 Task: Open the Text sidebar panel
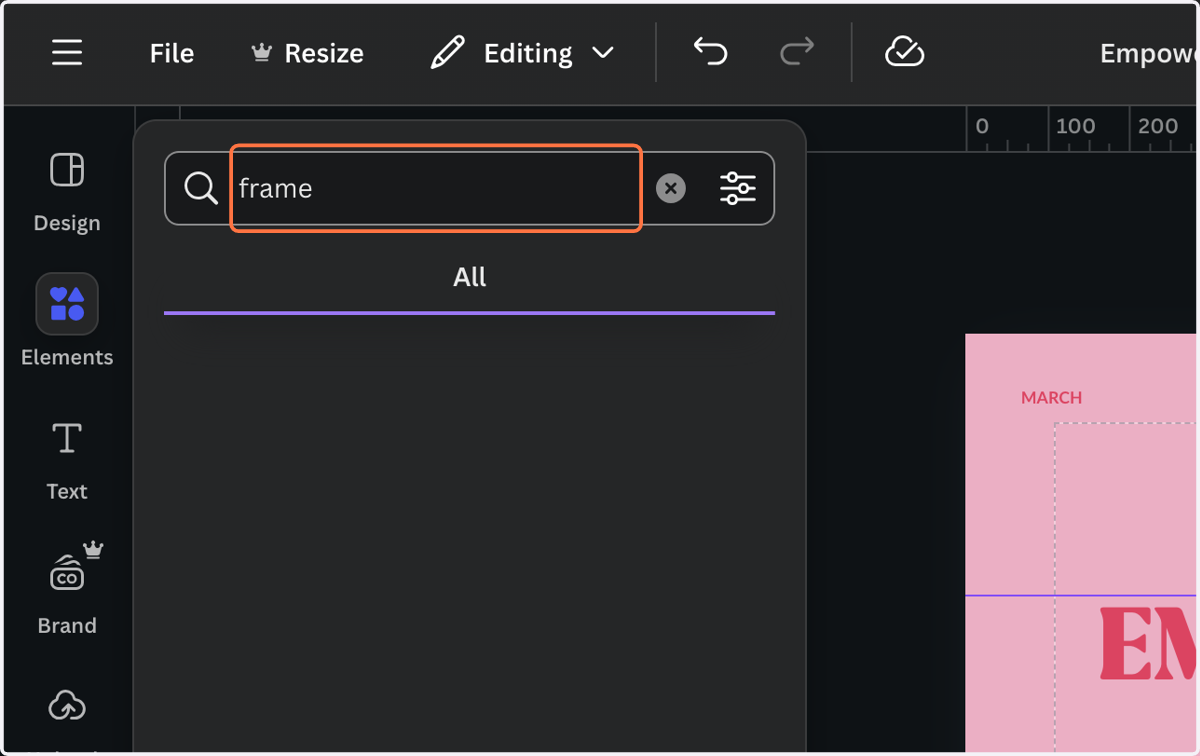point(67,460)
